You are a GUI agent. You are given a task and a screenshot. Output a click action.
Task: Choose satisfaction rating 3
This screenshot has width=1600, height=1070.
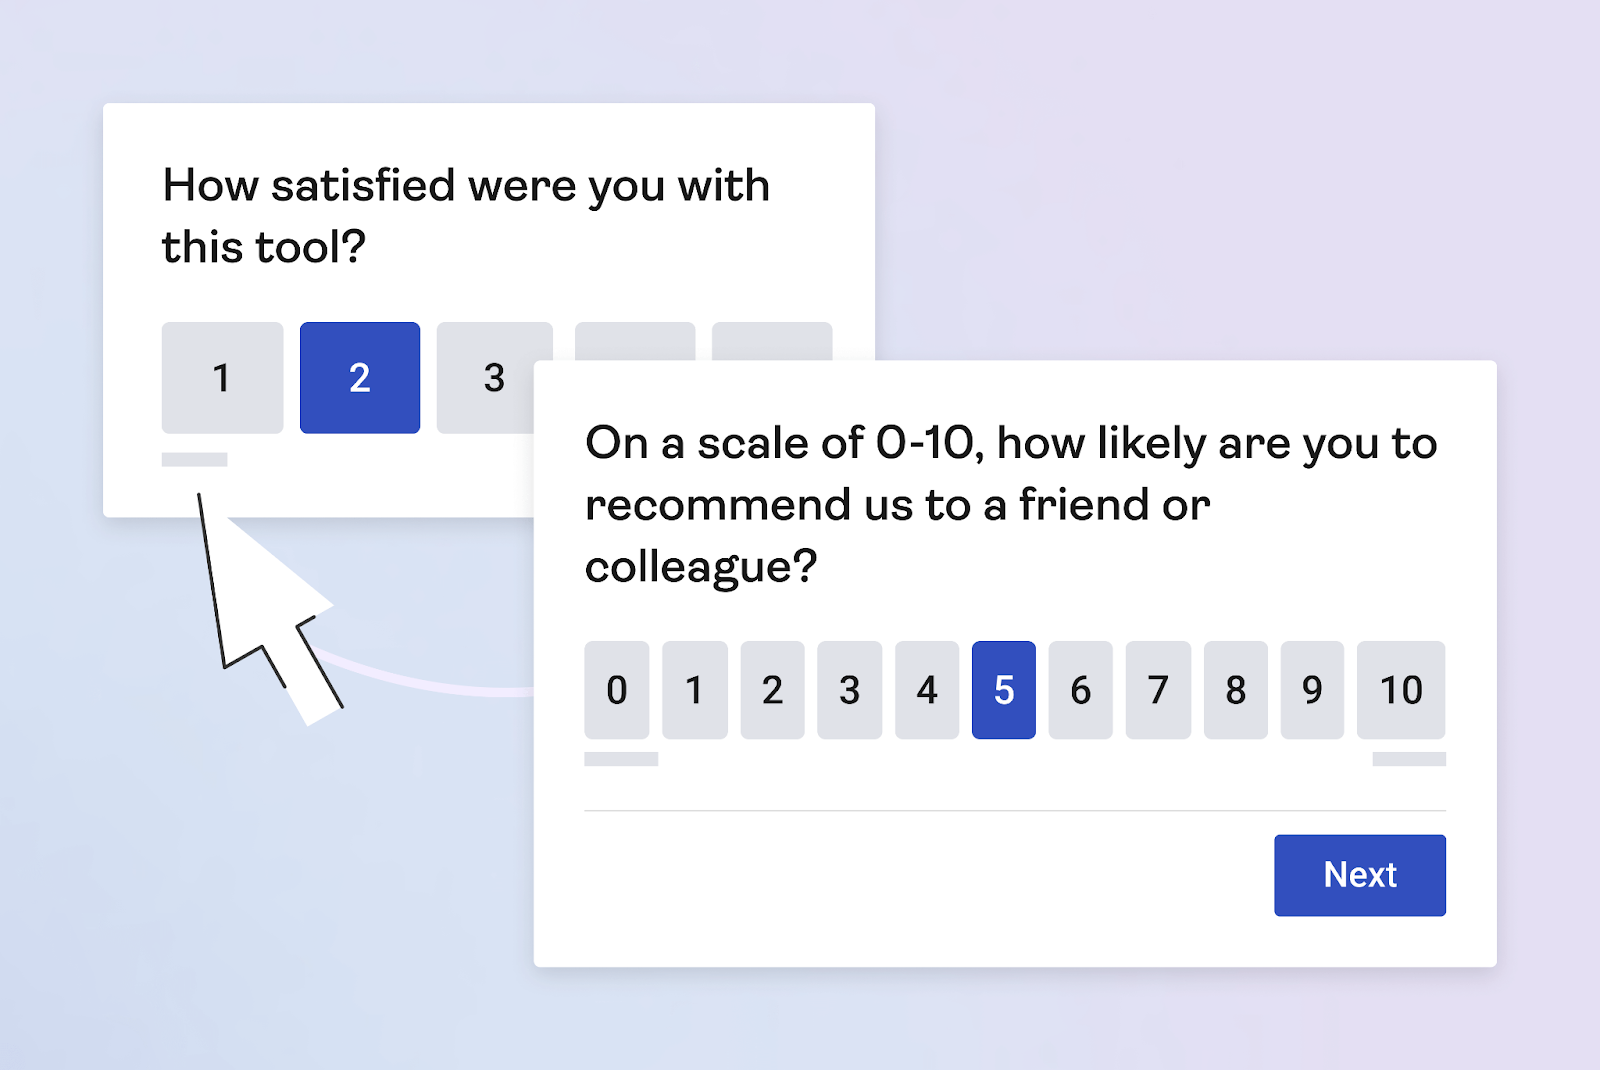pos(493,378)
